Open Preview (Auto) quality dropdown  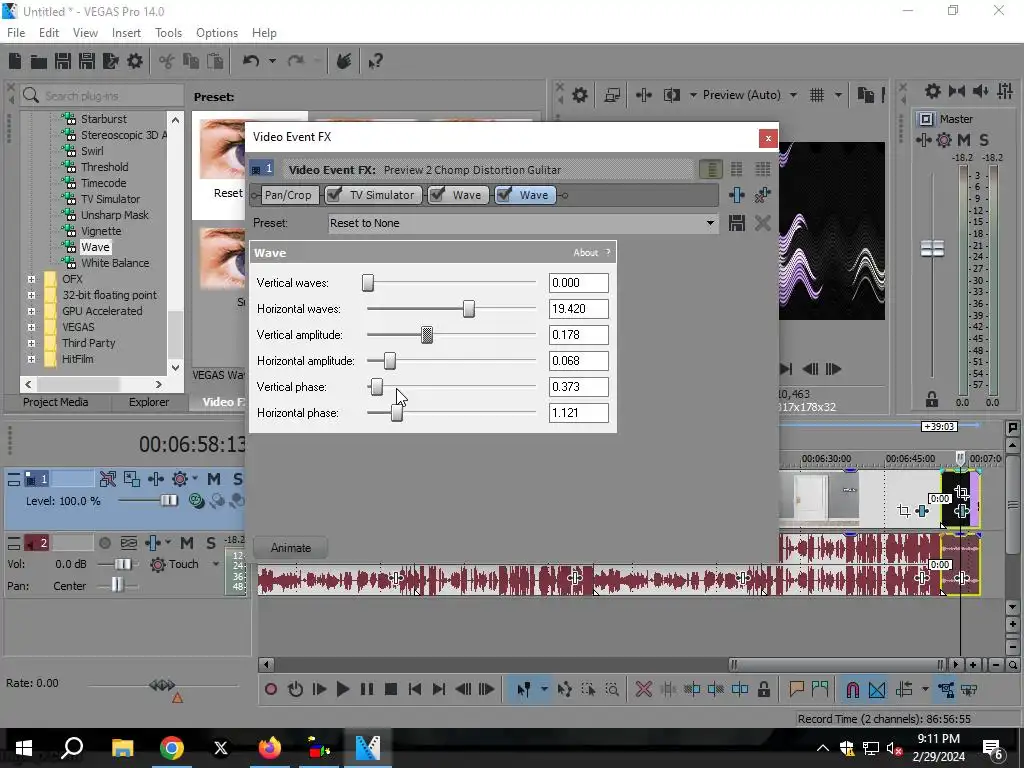793,95
